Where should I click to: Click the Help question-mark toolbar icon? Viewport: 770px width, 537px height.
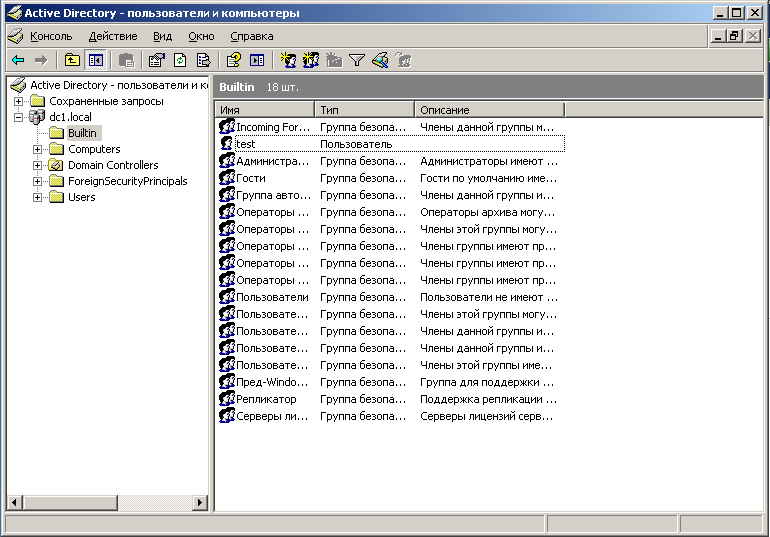tap(234, 60)
